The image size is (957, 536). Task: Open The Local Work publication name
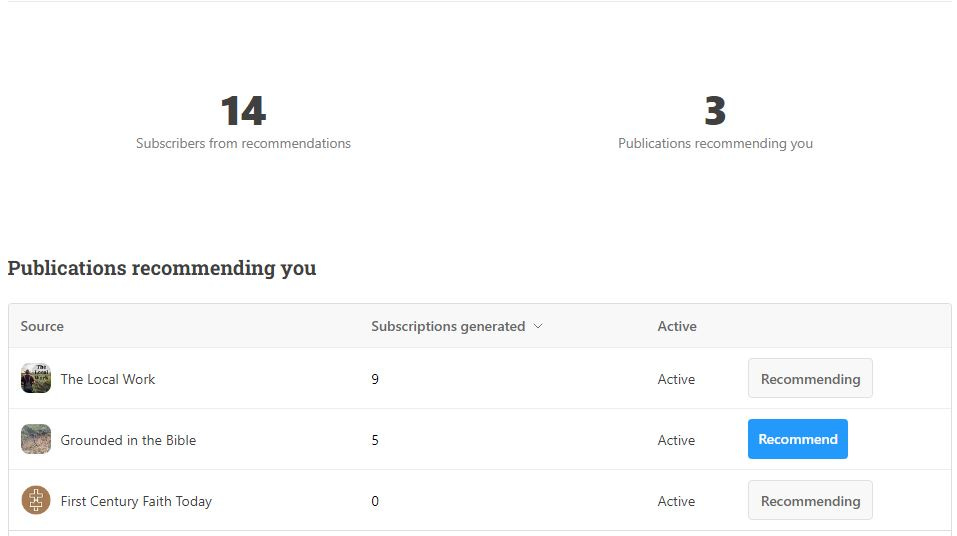tap(108, 379)
